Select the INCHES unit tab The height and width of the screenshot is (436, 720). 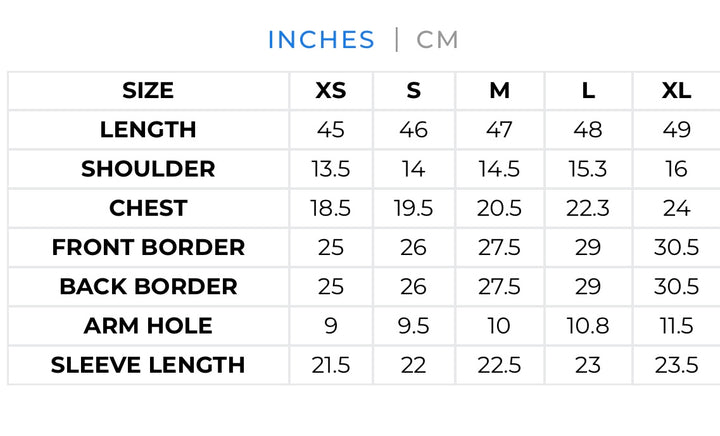(321, 39)
